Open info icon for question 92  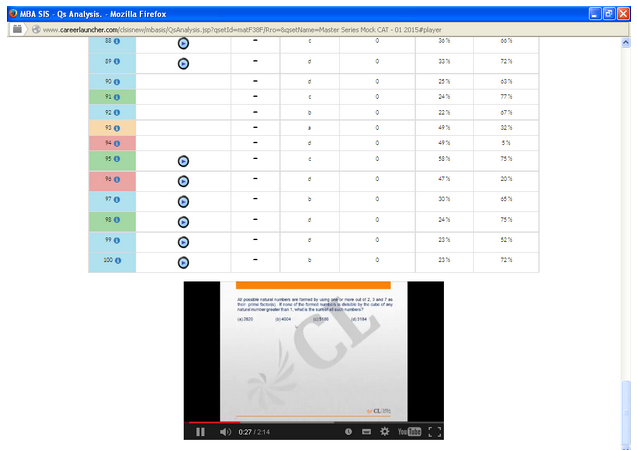(x=117, y=112)
